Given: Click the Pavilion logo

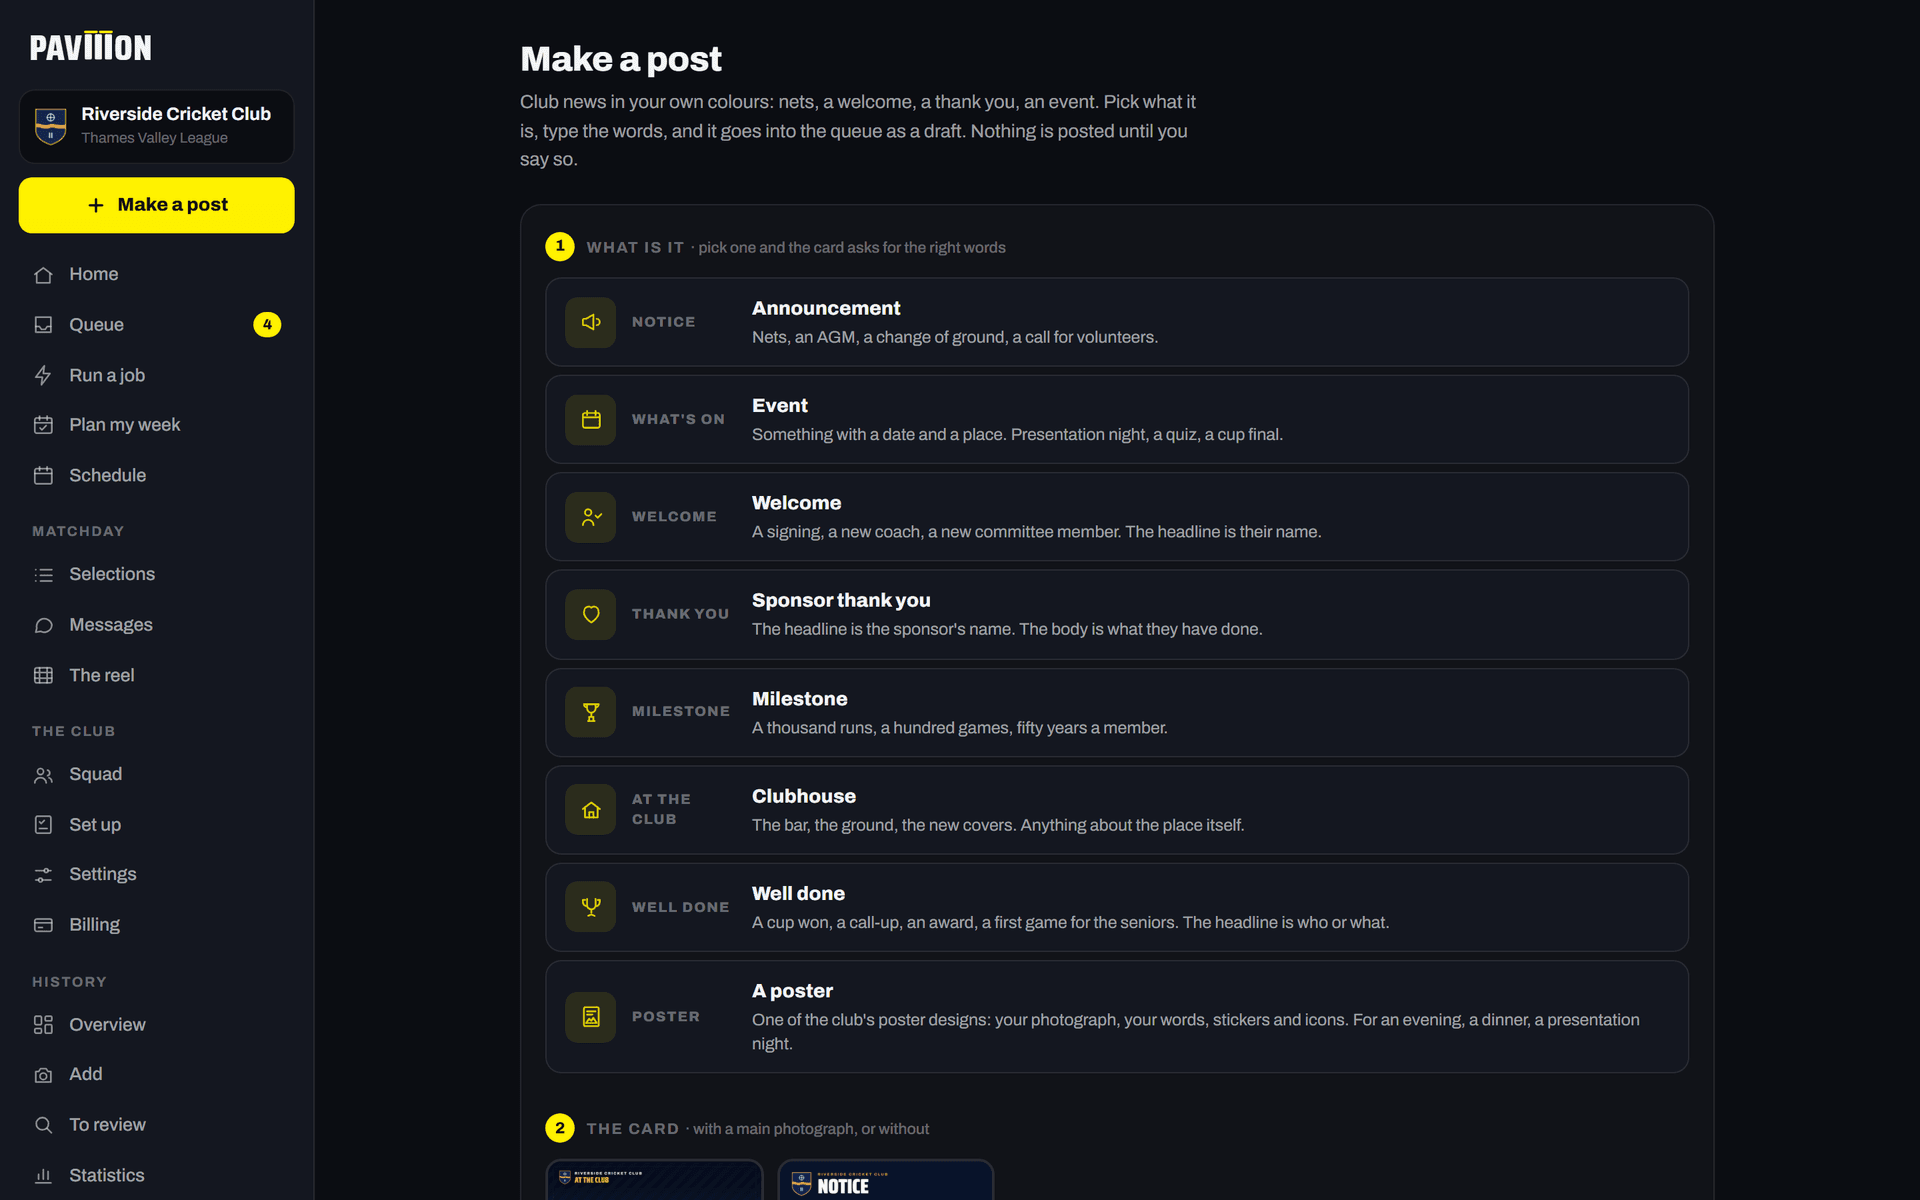Looking at the screenshot, I should (91, 46).
